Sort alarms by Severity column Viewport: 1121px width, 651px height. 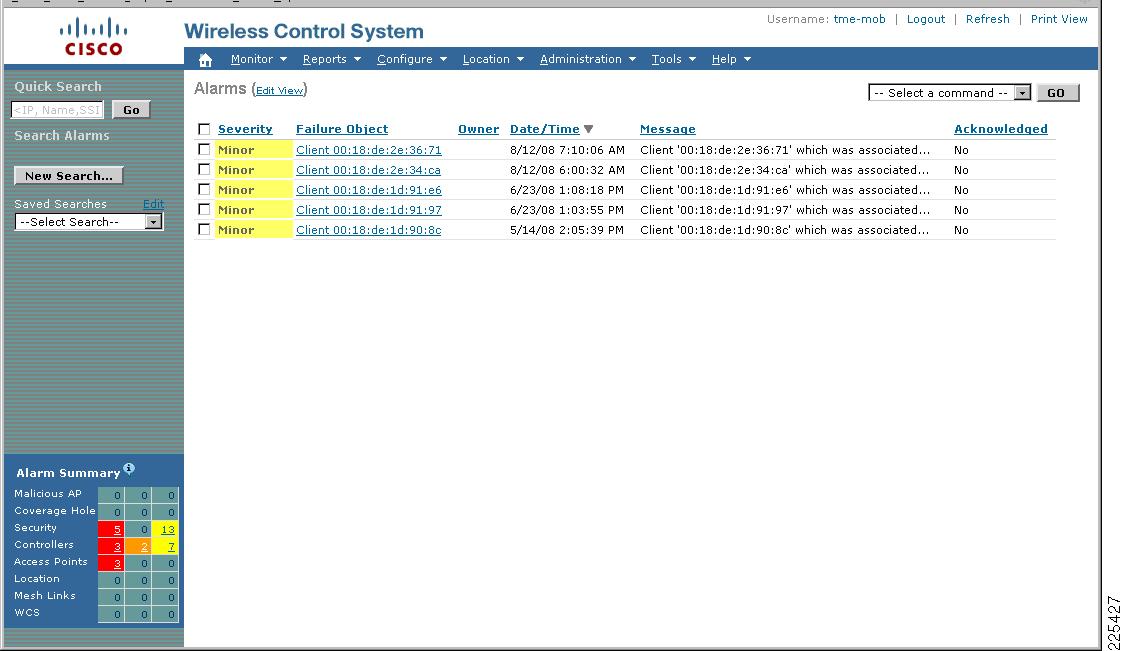click(245, 129)
